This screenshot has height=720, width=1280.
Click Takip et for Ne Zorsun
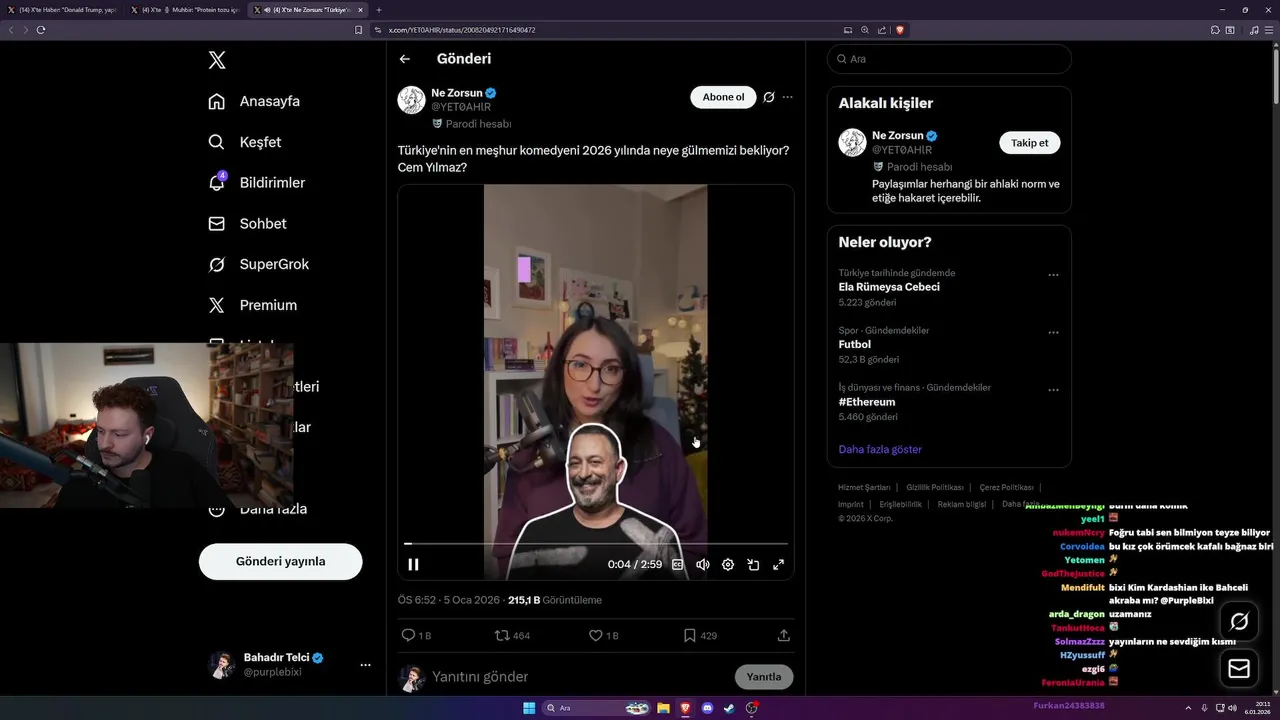1029,143
